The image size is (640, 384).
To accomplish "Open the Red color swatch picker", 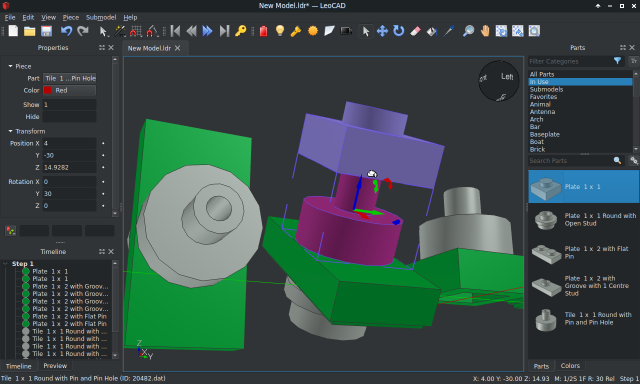I will (70, 90).
